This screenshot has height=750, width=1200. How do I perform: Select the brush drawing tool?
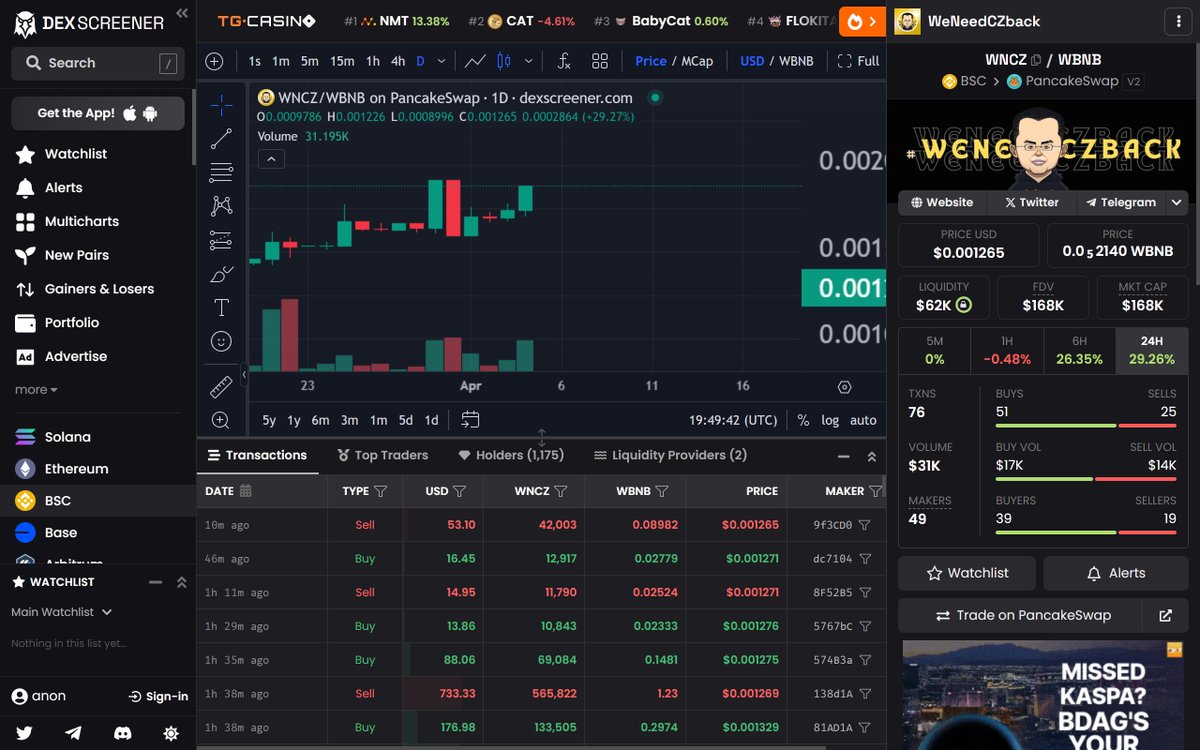click(x=221, y=274)
